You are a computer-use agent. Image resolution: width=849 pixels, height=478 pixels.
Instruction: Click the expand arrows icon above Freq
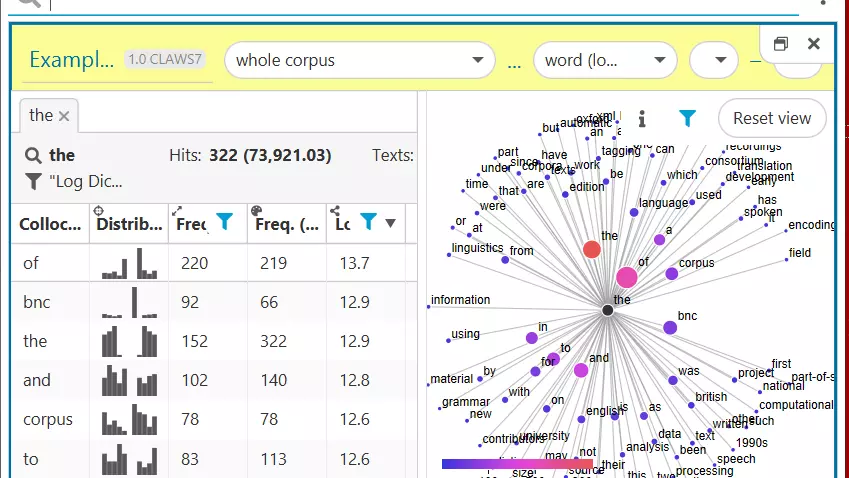177,211
